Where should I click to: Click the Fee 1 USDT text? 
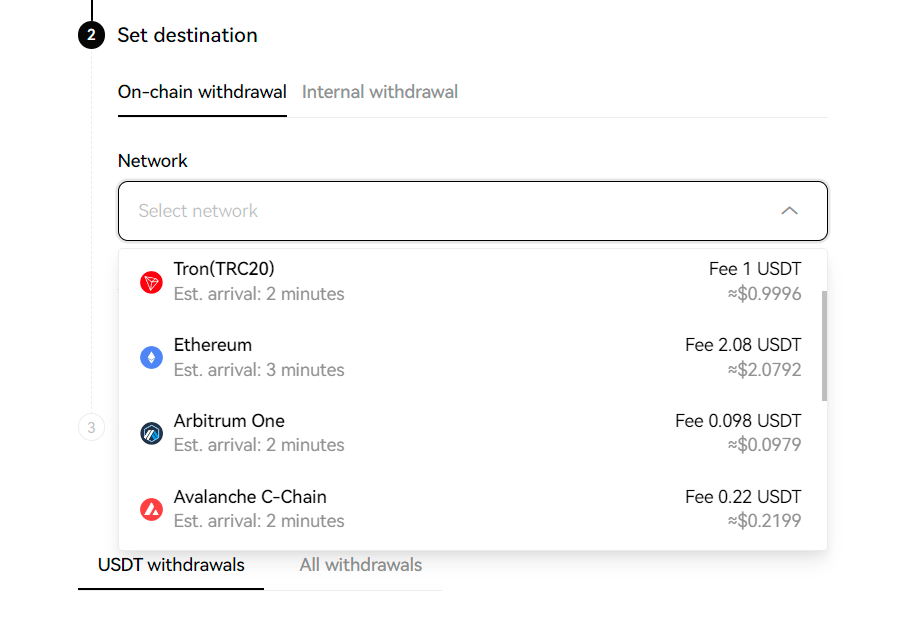pyautogui.click(x=755, y=269)
